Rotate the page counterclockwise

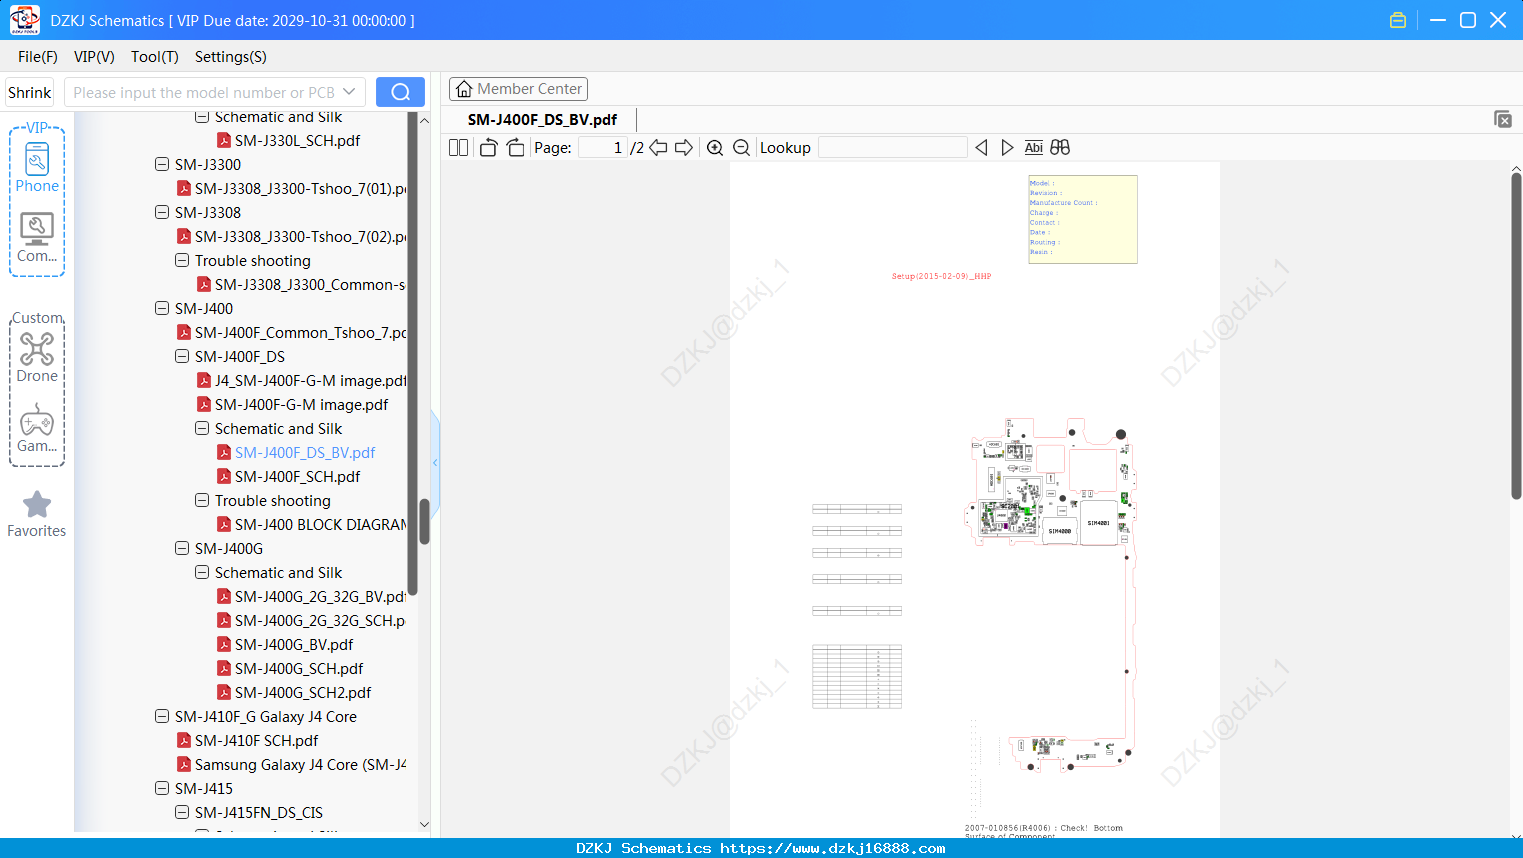488,148
